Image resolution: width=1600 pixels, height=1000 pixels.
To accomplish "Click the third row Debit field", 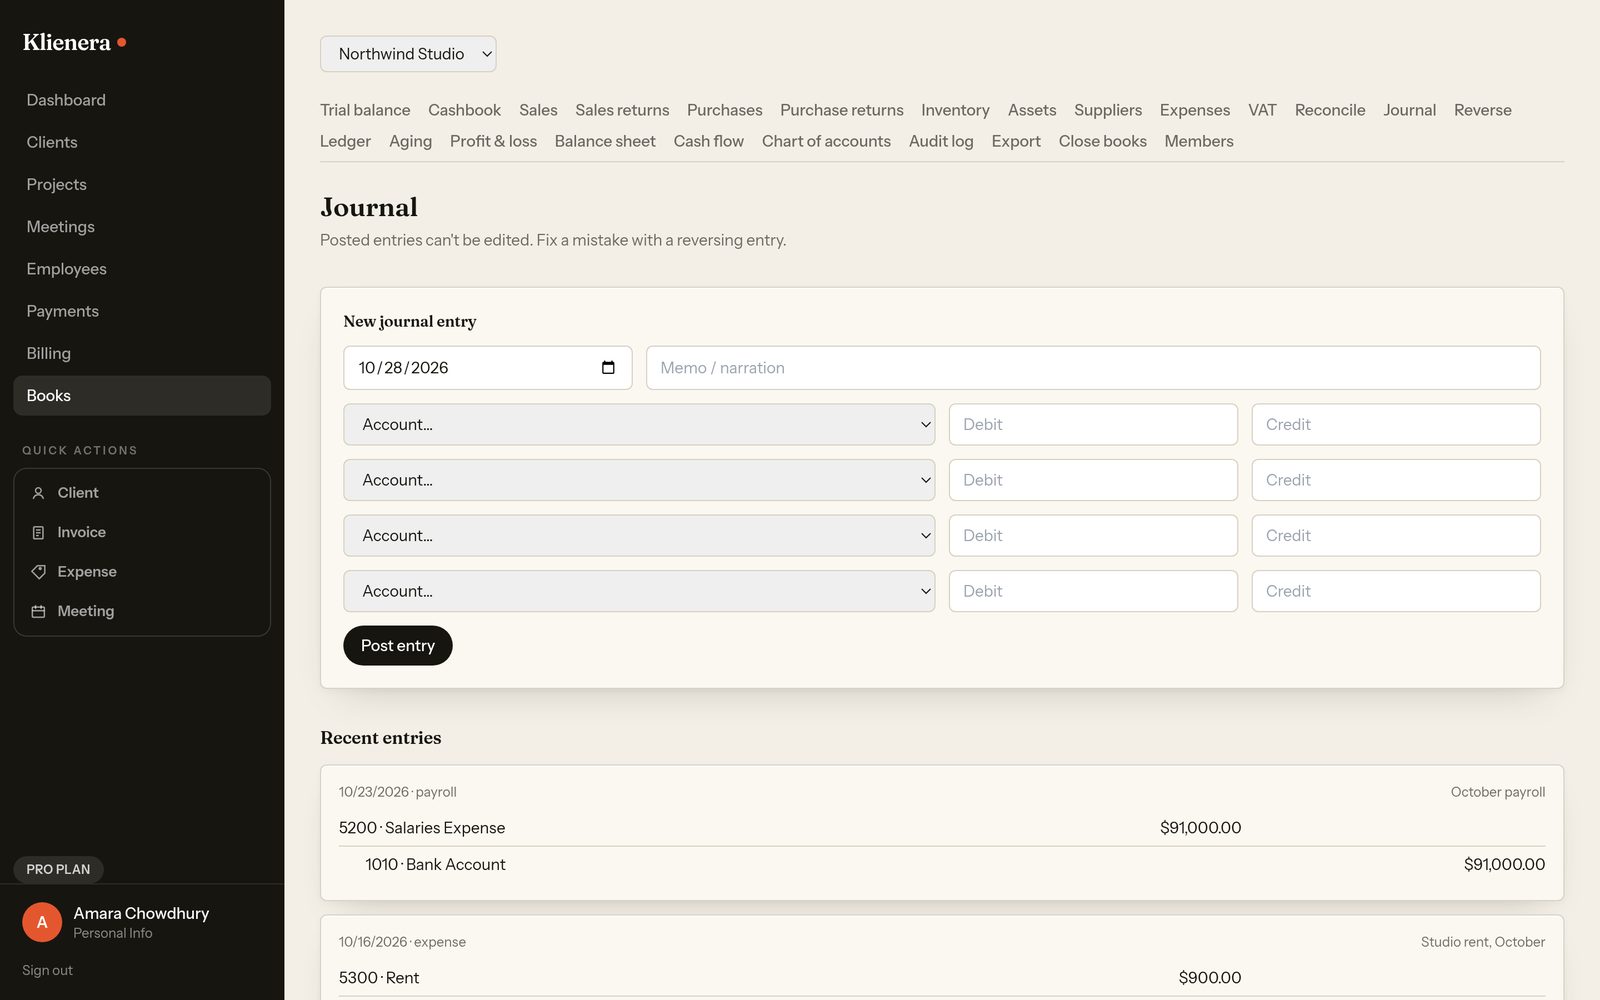I will (1093, 536).
